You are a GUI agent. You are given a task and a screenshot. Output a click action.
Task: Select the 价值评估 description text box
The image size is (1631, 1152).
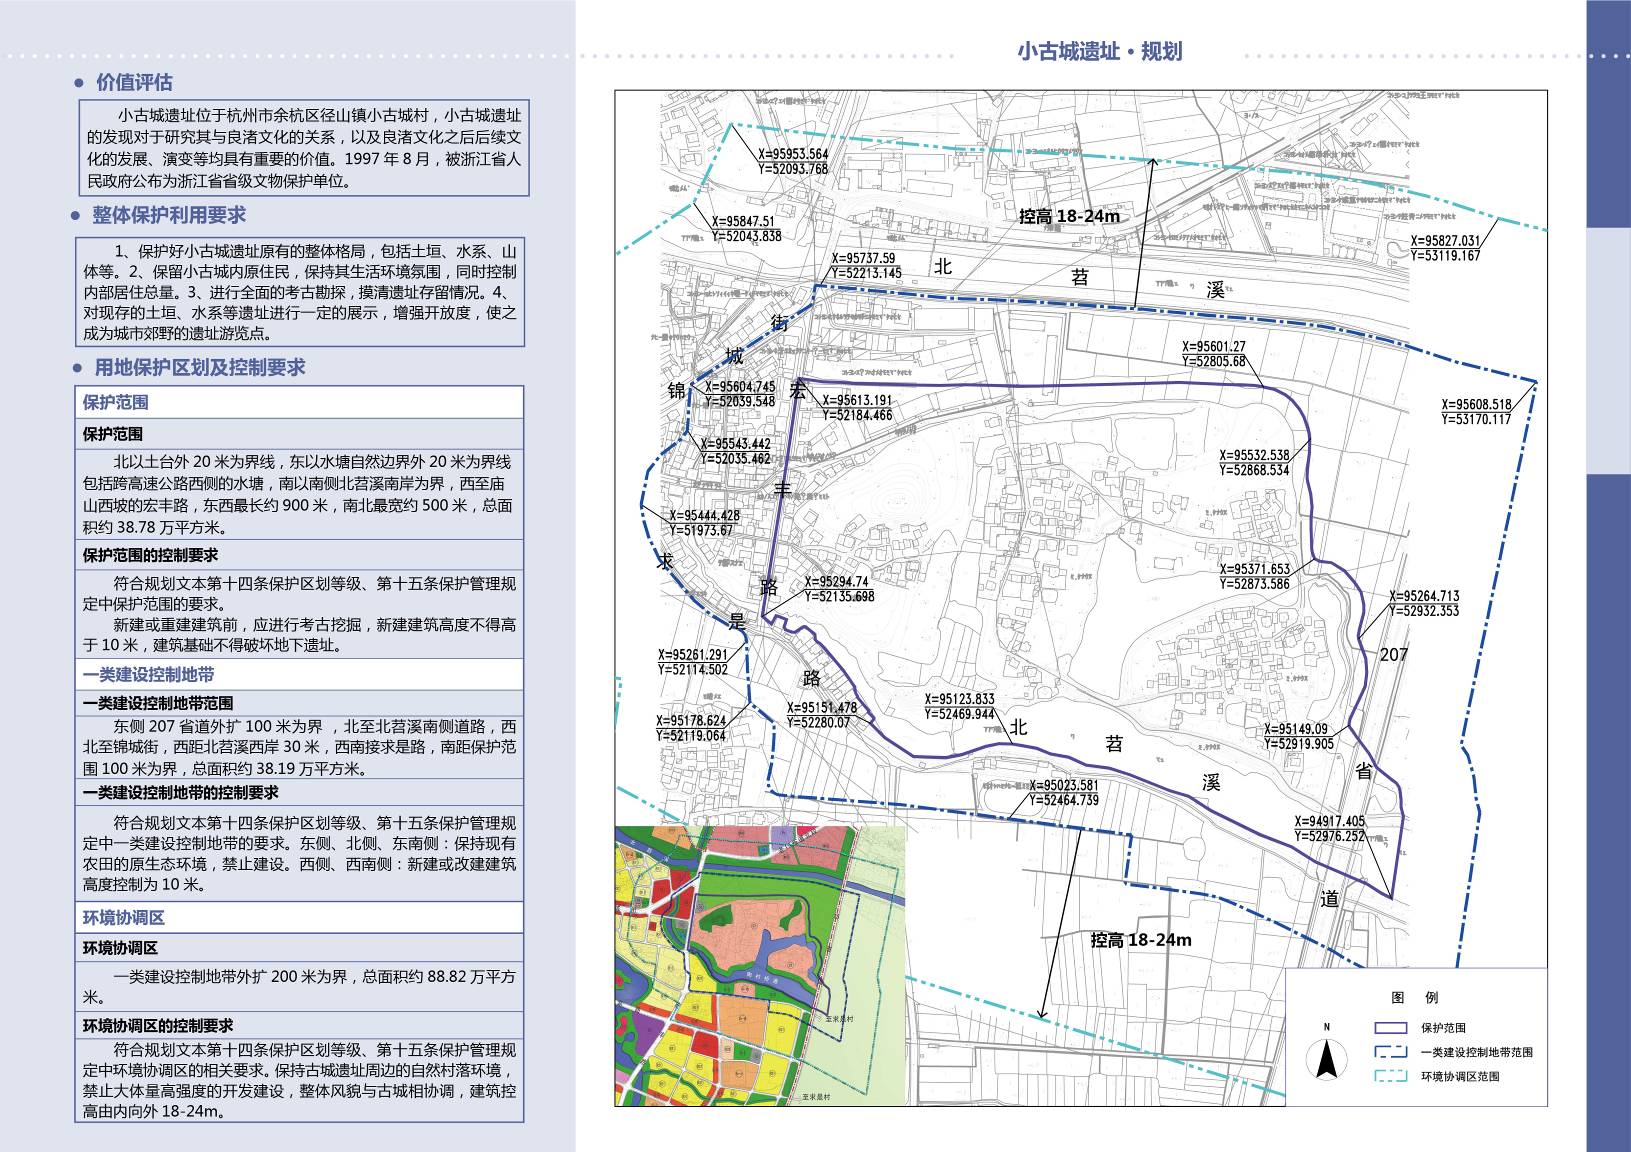point(303,148)
